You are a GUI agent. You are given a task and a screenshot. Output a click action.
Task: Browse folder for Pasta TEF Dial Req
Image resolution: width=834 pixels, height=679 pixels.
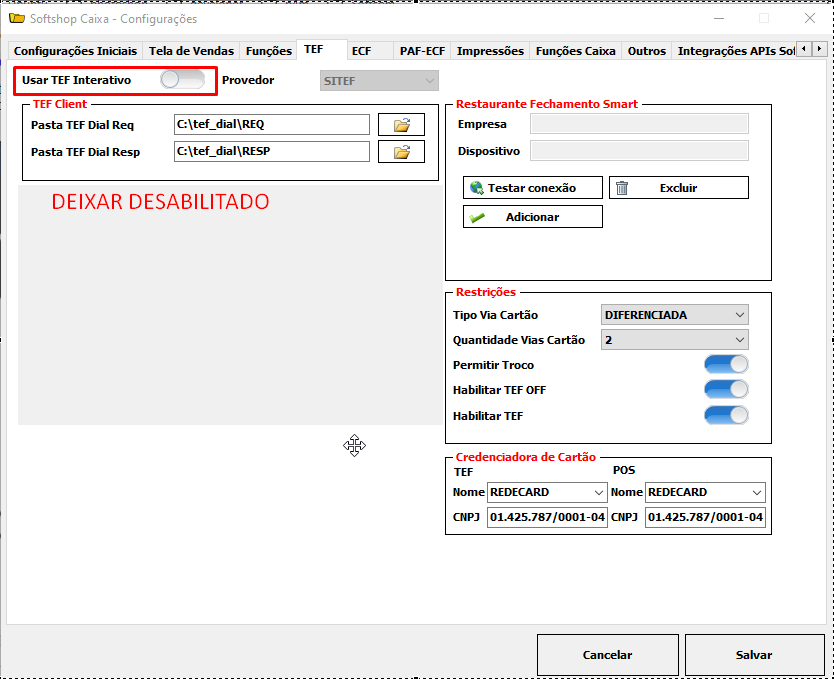tap(401, 125)
